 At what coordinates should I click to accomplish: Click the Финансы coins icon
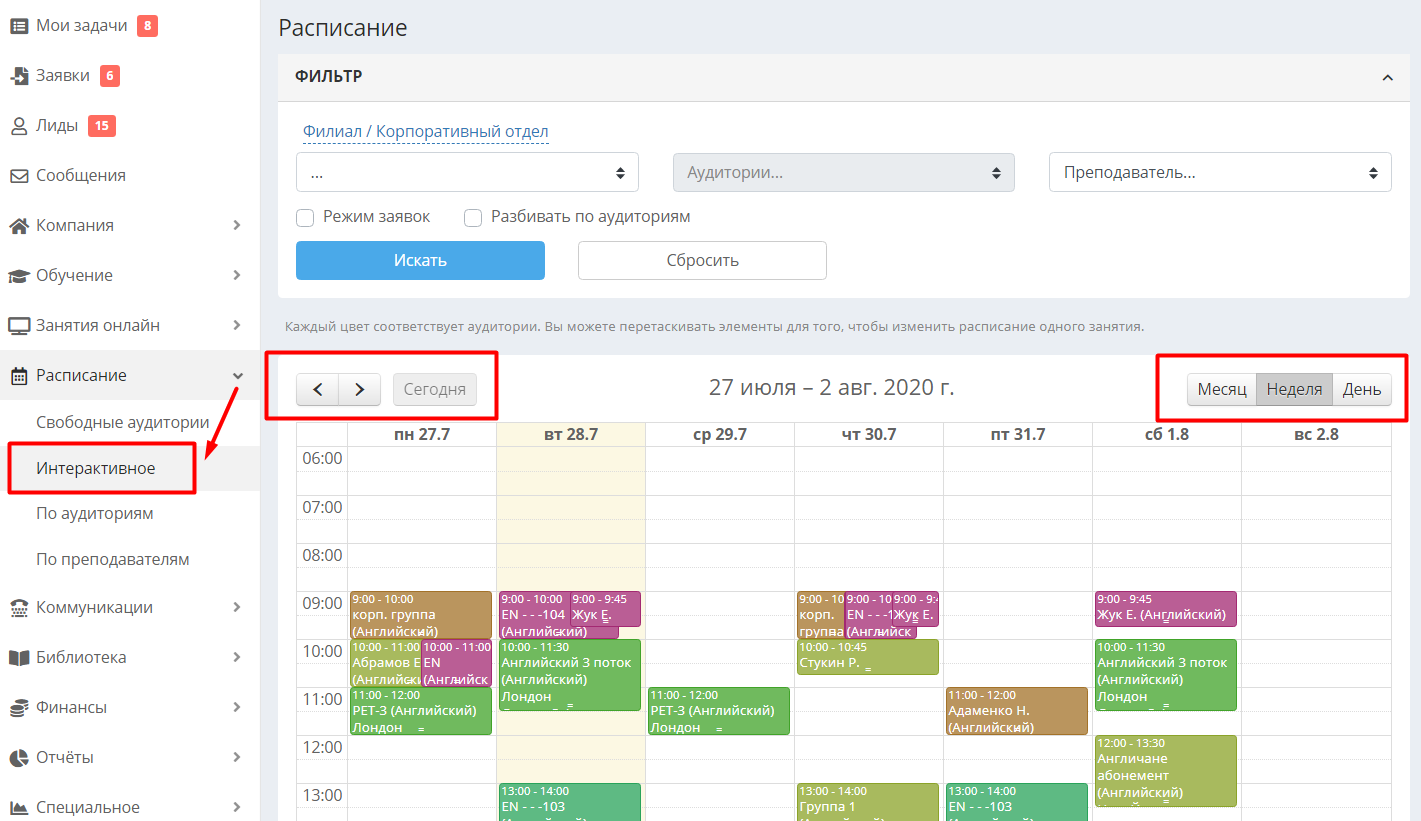click(19, 708)
